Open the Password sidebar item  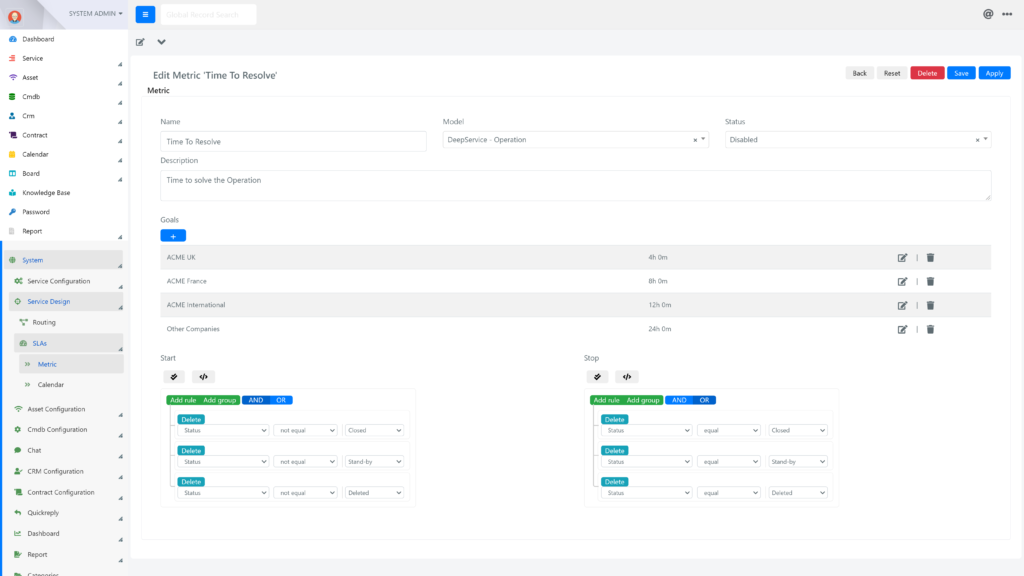click(x=36, y=212)
